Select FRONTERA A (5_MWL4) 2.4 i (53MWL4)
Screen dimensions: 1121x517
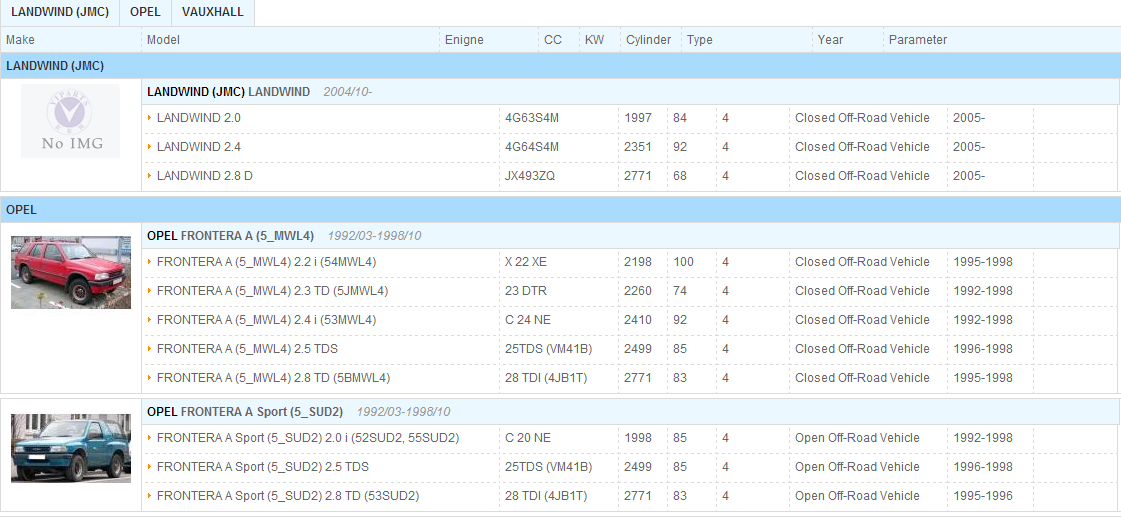pyautogui.click(x=266, y=320)
